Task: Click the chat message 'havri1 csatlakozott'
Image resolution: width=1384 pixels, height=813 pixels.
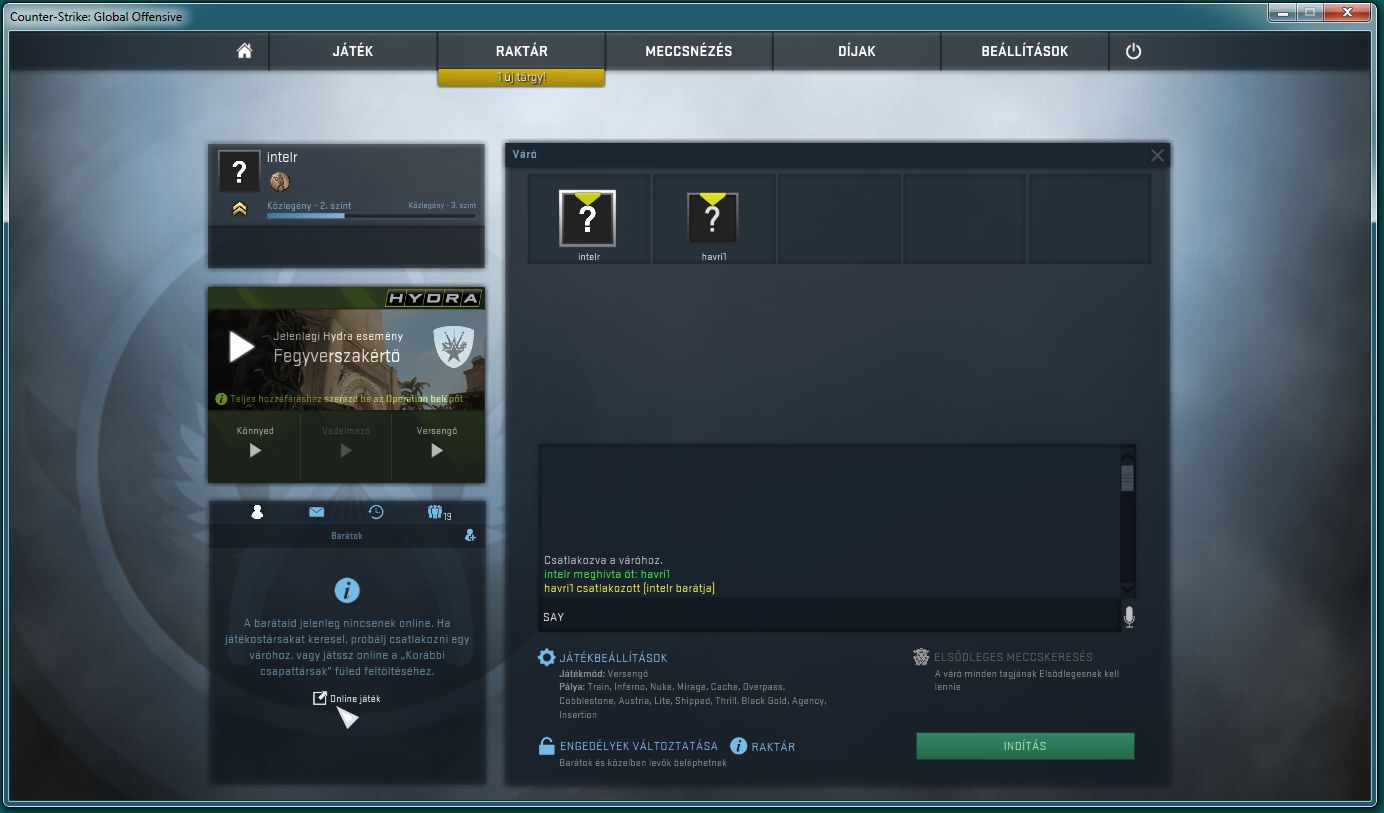Action: coord(629,588)
